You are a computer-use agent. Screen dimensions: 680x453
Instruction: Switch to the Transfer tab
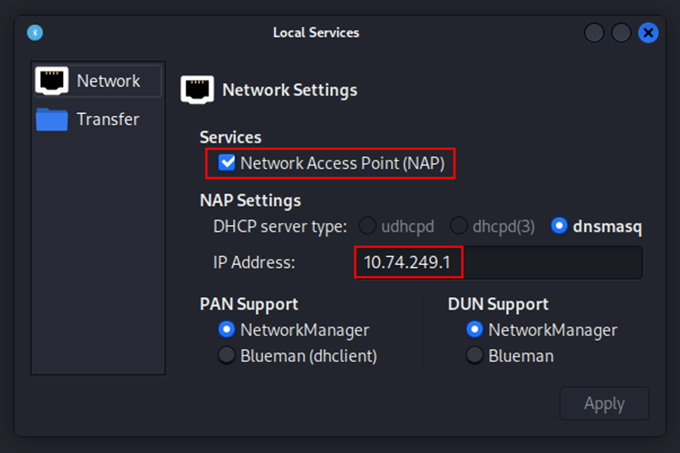98,119
